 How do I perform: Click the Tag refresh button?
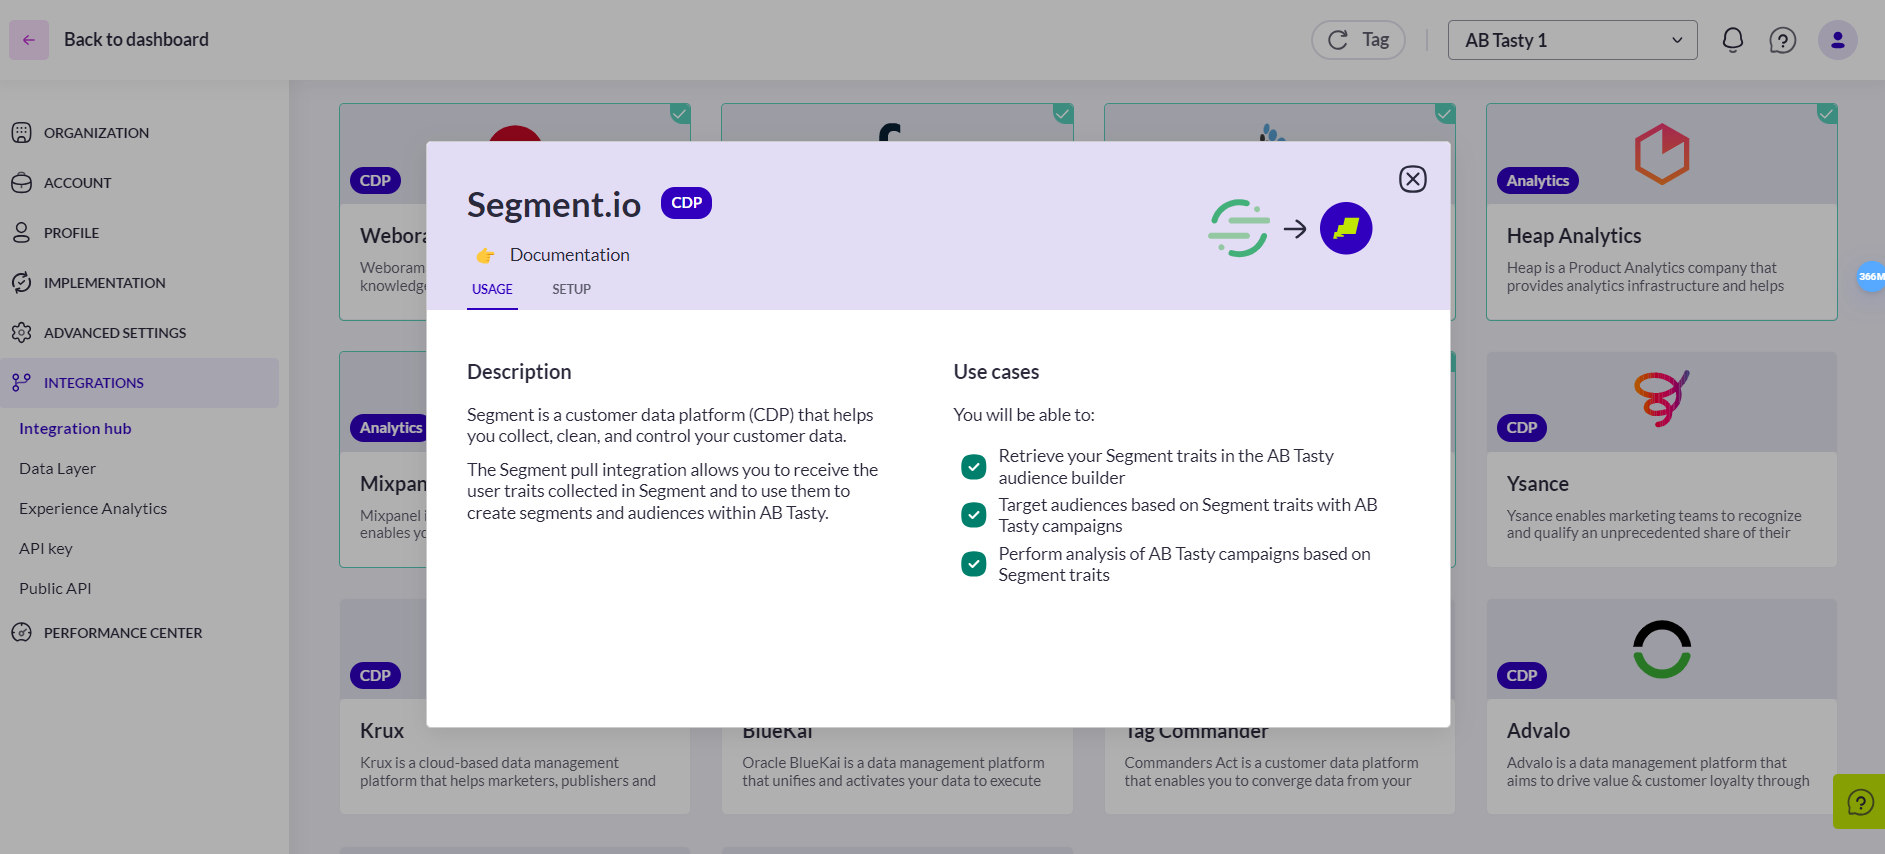[1359, 40]
